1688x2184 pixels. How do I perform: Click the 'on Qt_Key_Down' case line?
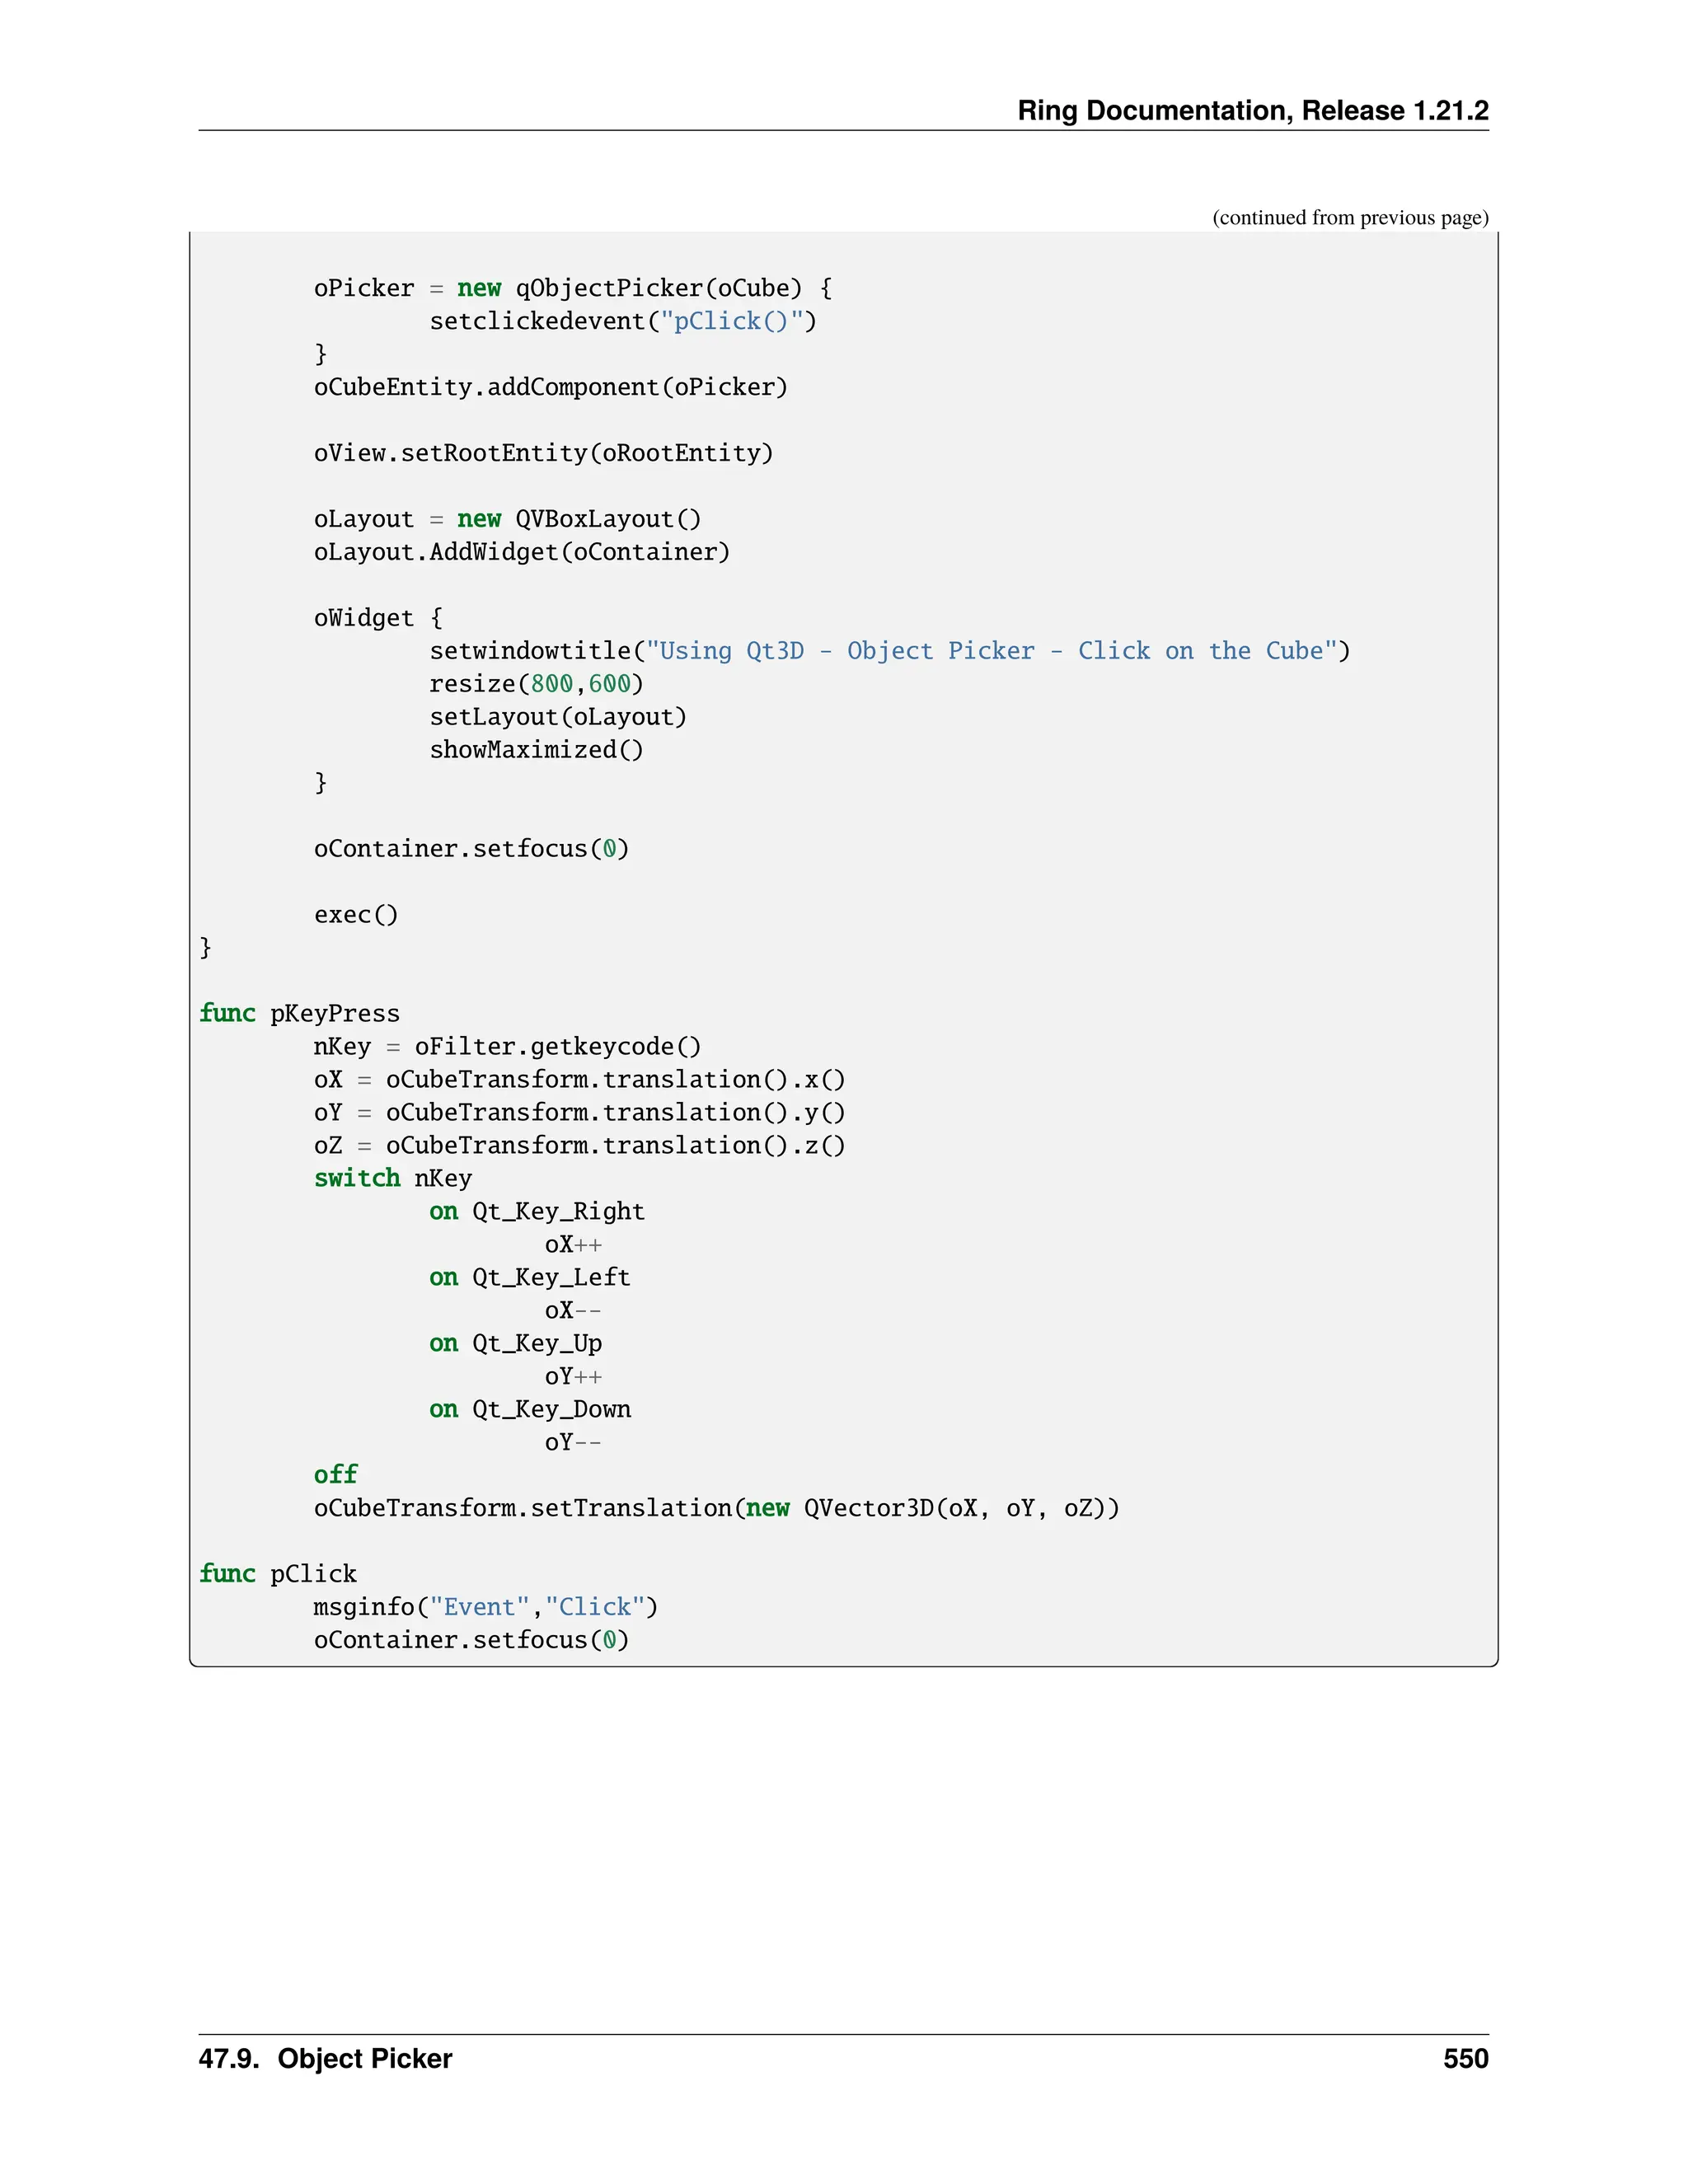[530, 1410]
